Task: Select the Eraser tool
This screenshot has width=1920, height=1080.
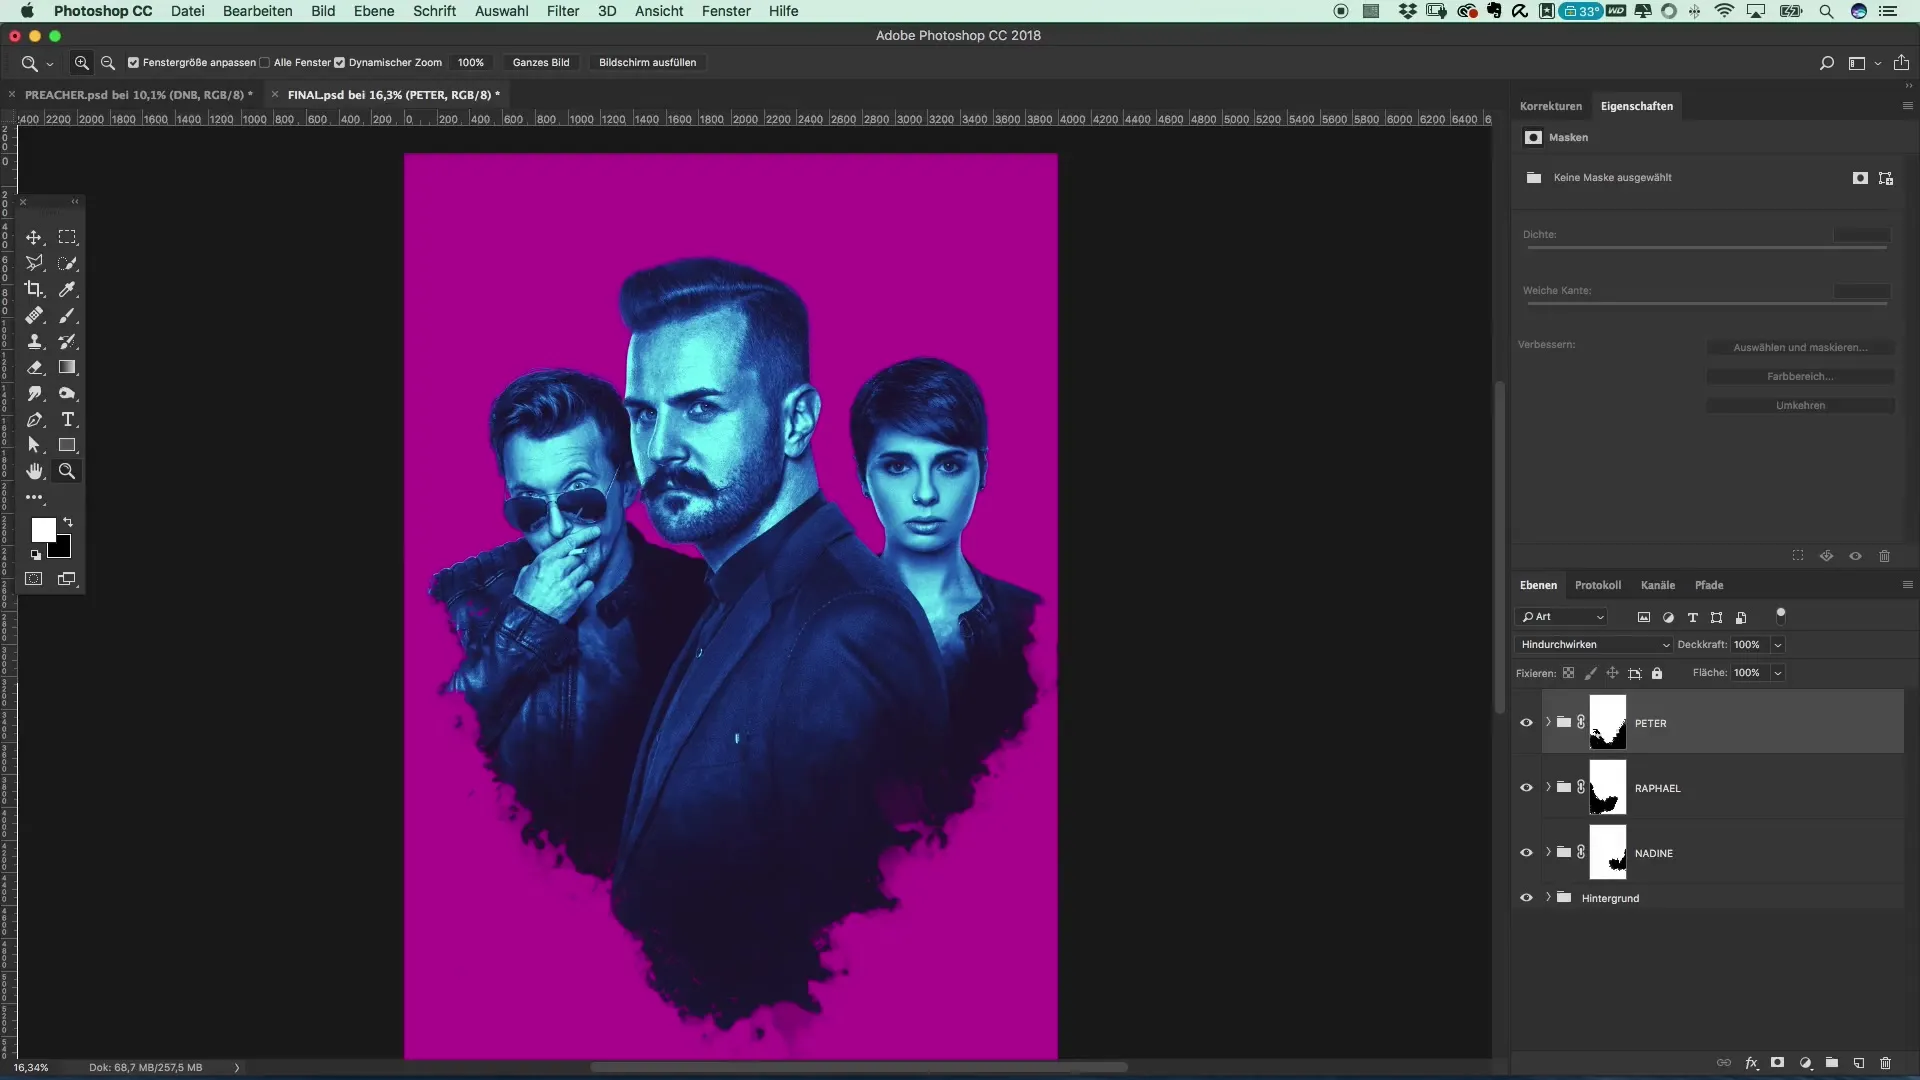Action: (x=34, y=367)
